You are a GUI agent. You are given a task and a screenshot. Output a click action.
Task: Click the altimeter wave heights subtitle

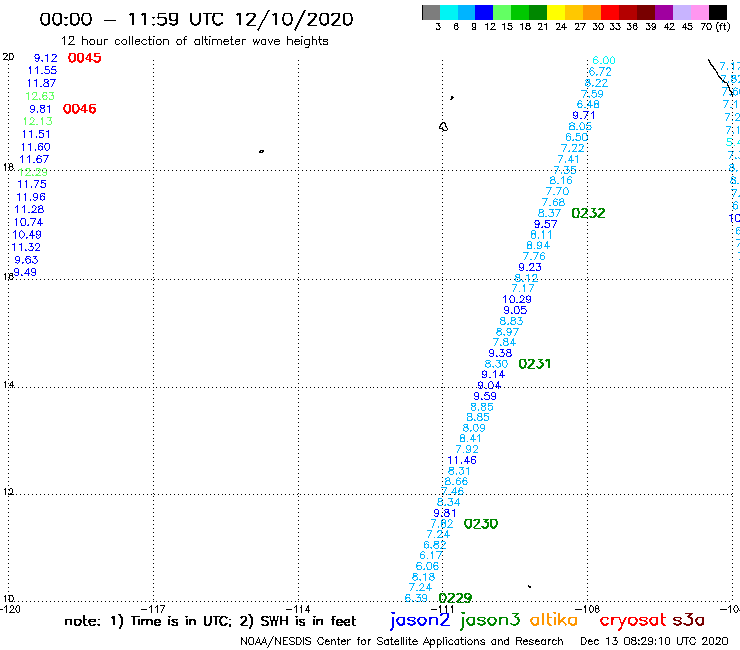pyautogui.click(x=194, y=42)
